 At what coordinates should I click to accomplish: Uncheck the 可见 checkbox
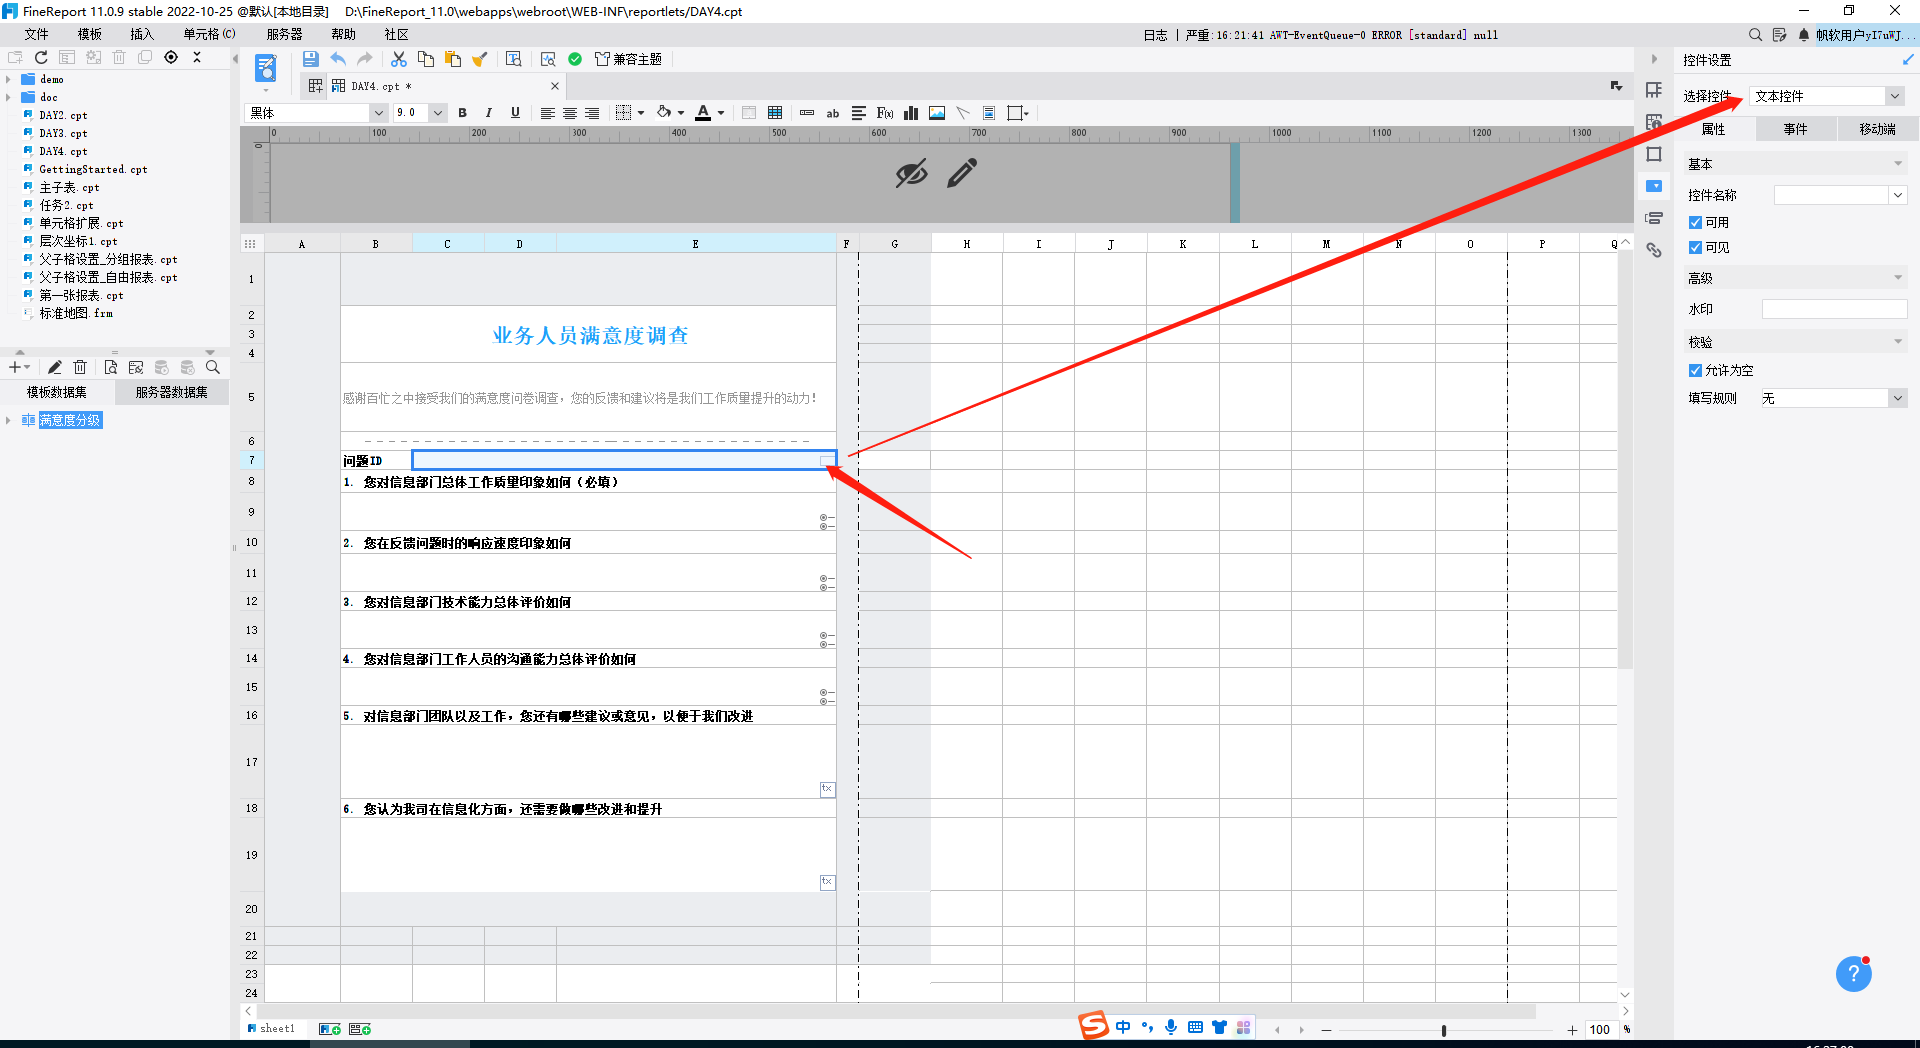pyautogui.click(x=1695, y=247)
